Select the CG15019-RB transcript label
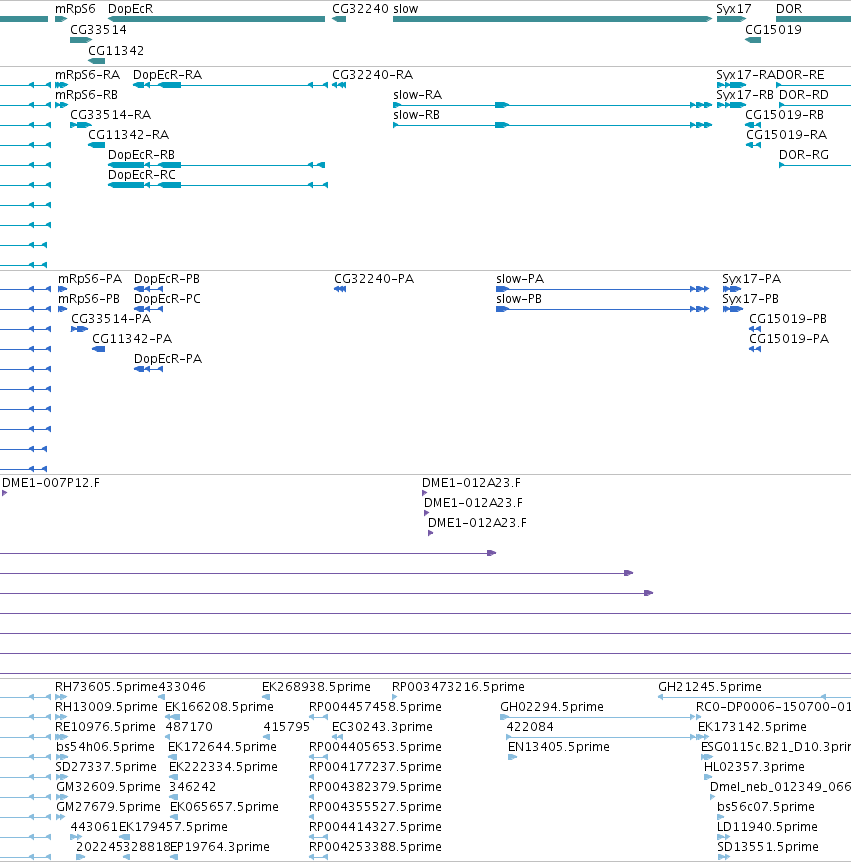This screenshot has height=862, width=851. click(x=784, y=115)
